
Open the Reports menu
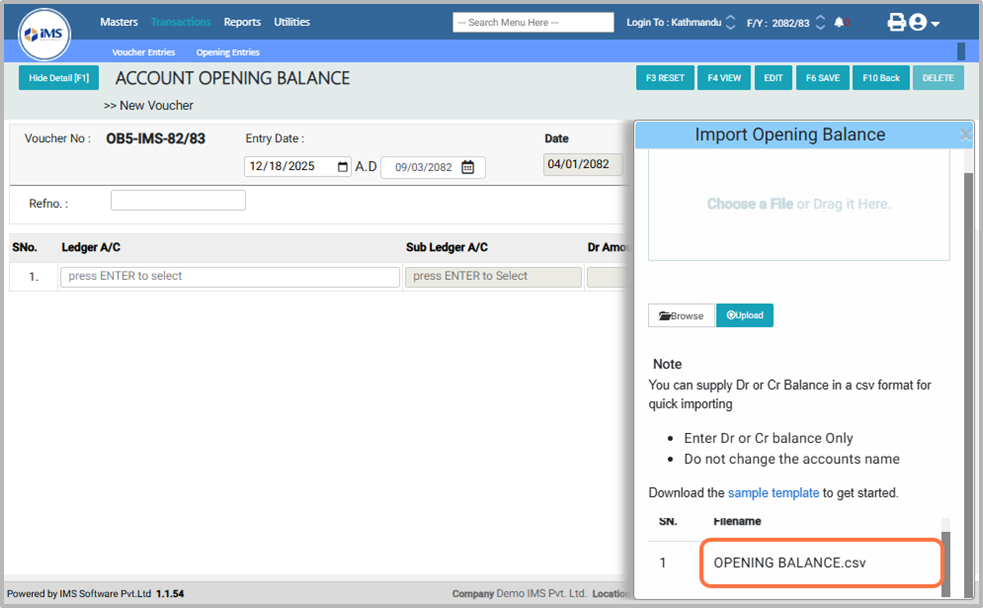tap(242, 22)
